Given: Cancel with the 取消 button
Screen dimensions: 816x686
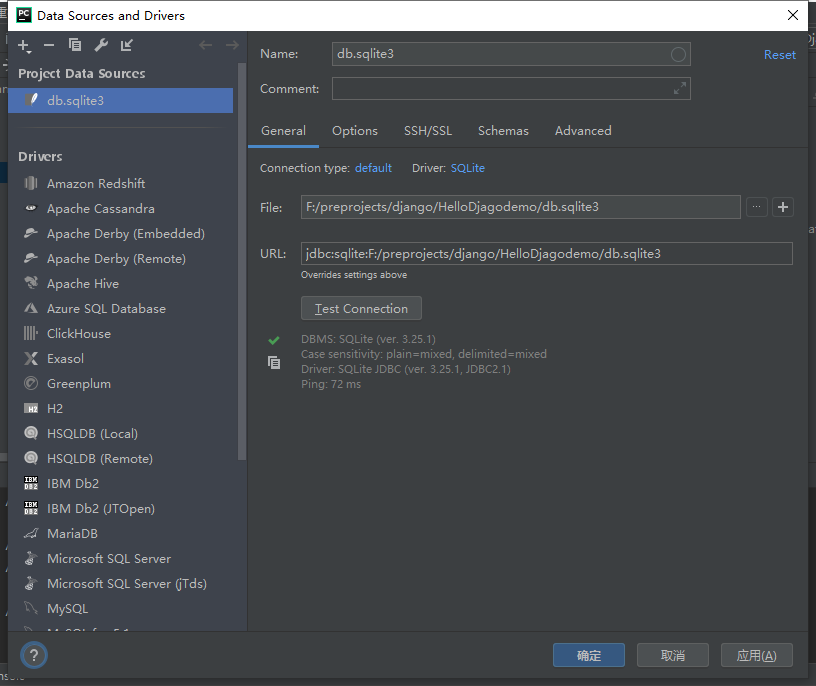Looking at the screenshot, I should click(672, 655).
